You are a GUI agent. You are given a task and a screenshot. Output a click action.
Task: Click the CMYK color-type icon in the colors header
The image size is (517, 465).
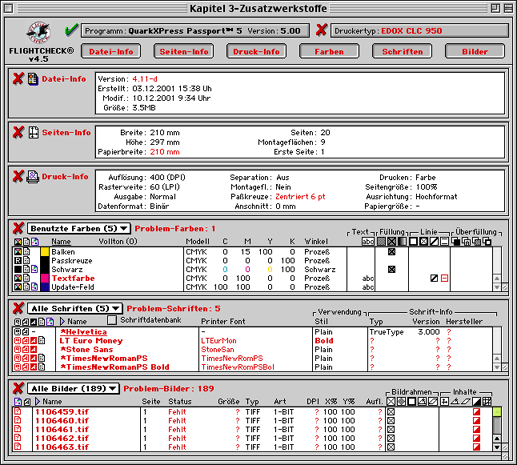pos(18,242)
